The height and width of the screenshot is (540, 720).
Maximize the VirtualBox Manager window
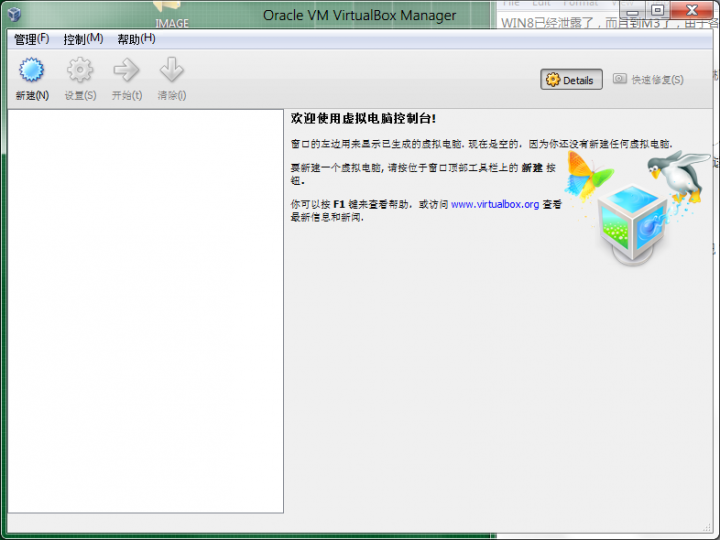[x=658, y=10]
